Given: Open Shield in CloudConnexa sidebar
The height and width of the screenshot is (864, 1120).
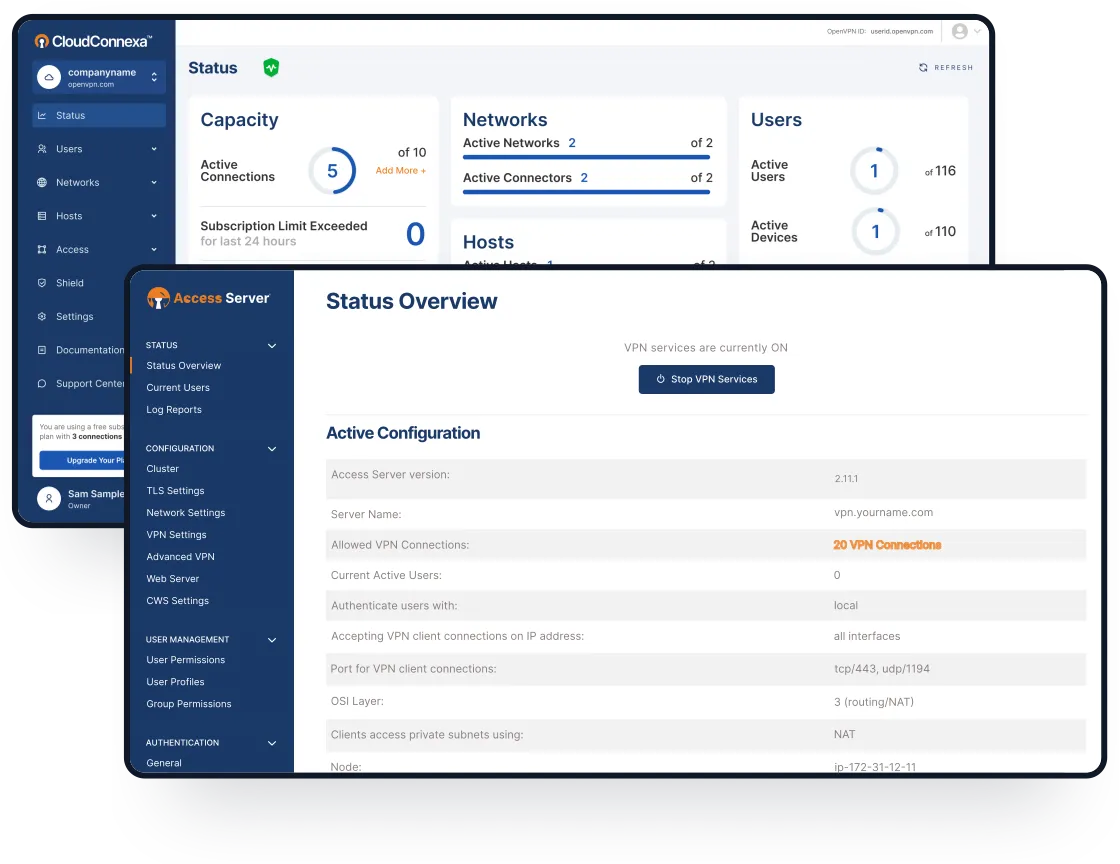Looking at the screenshot, I should point(70,283).
